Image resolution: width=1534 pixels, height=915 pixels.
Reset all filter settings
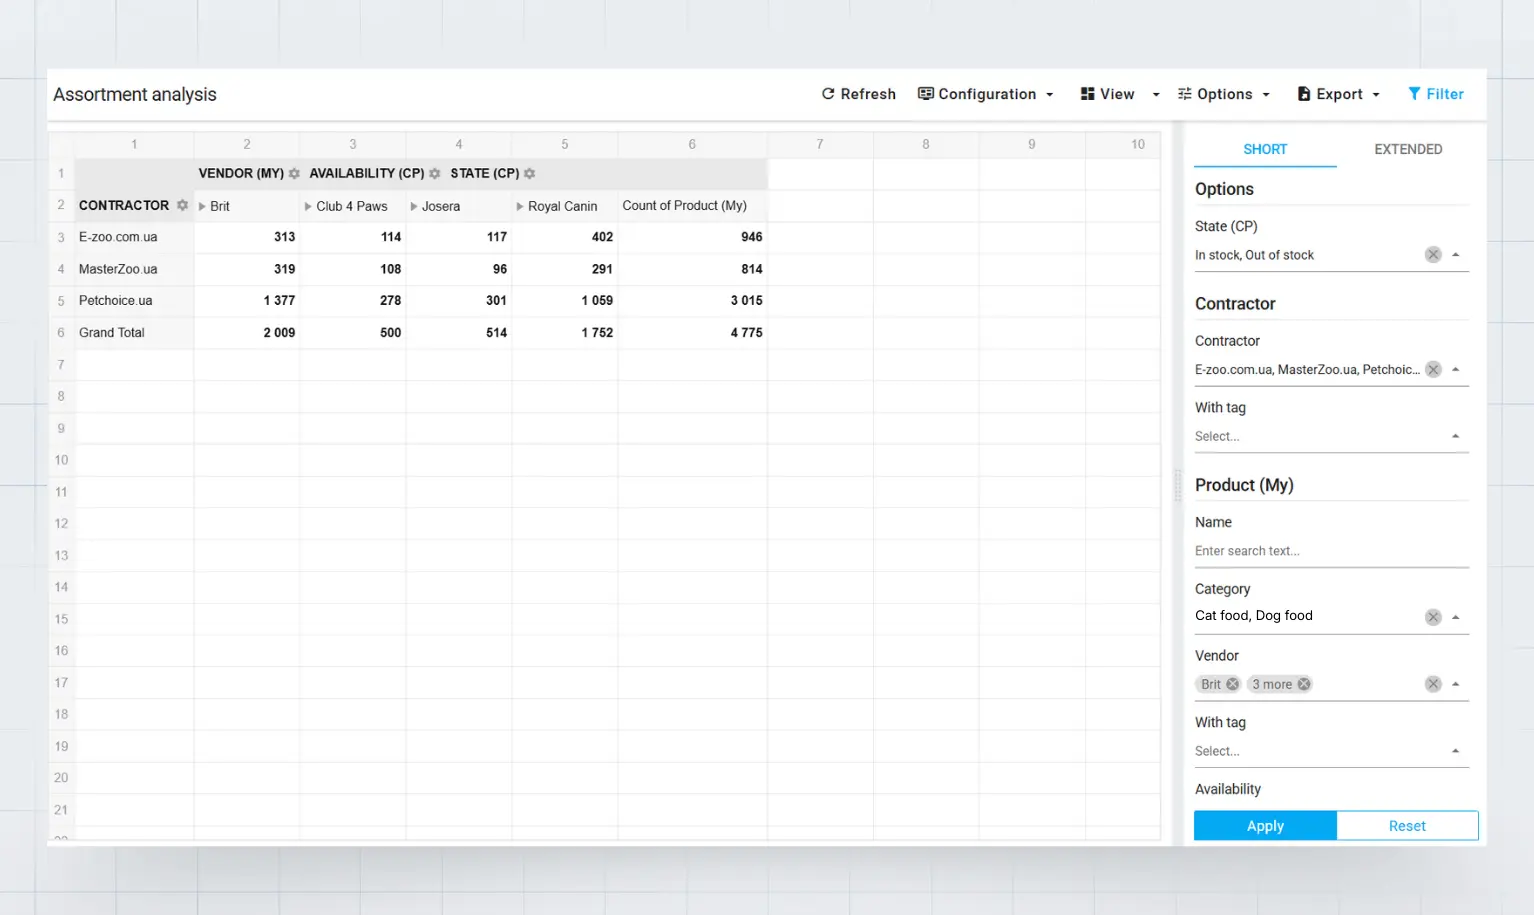click(1406, 826)
